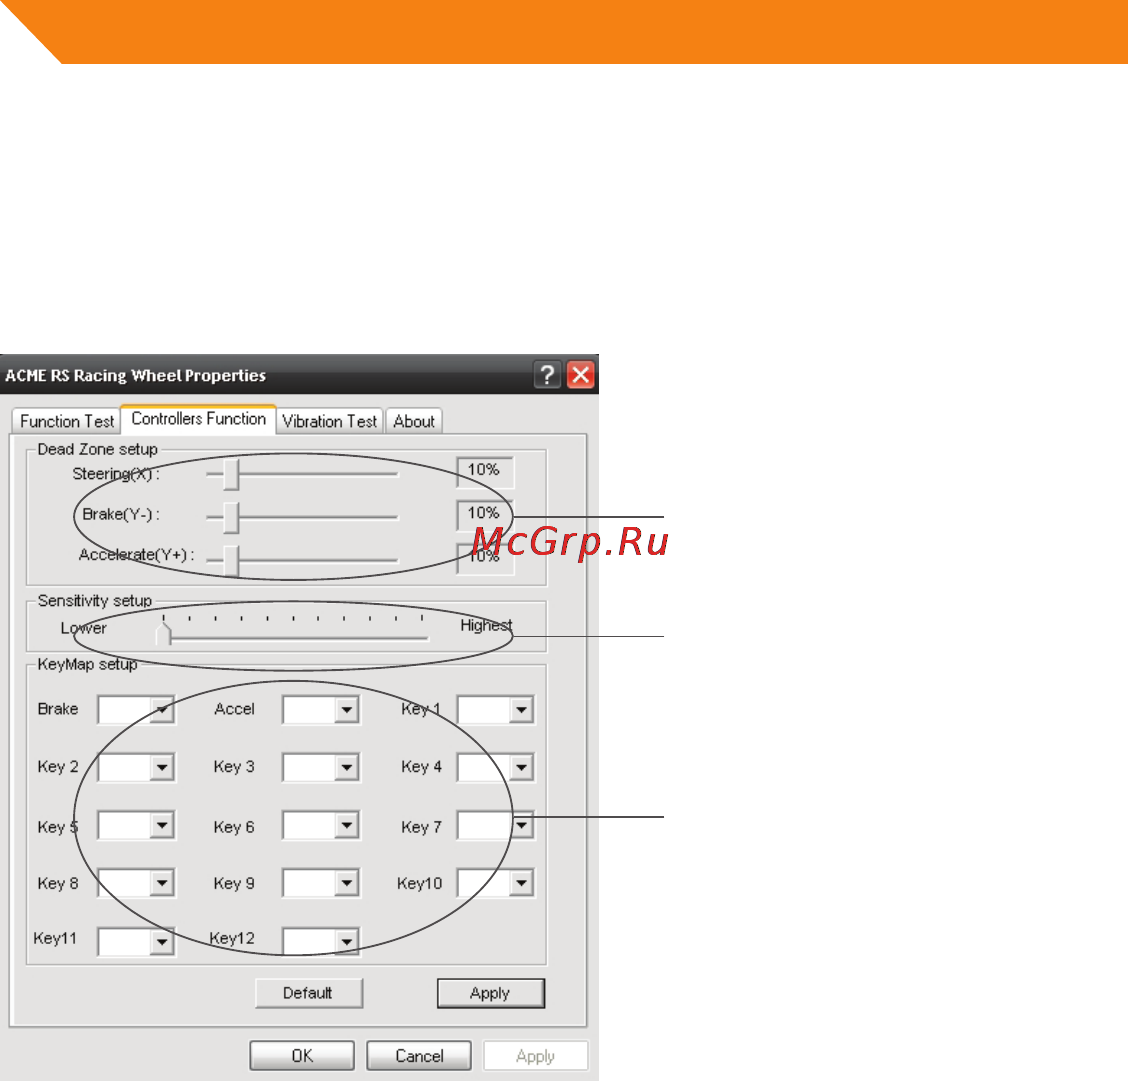Screen dimensions: 1128x1081
Task: Click the Accelerate(Y+) dead zone slider
Action: (302, 560)
